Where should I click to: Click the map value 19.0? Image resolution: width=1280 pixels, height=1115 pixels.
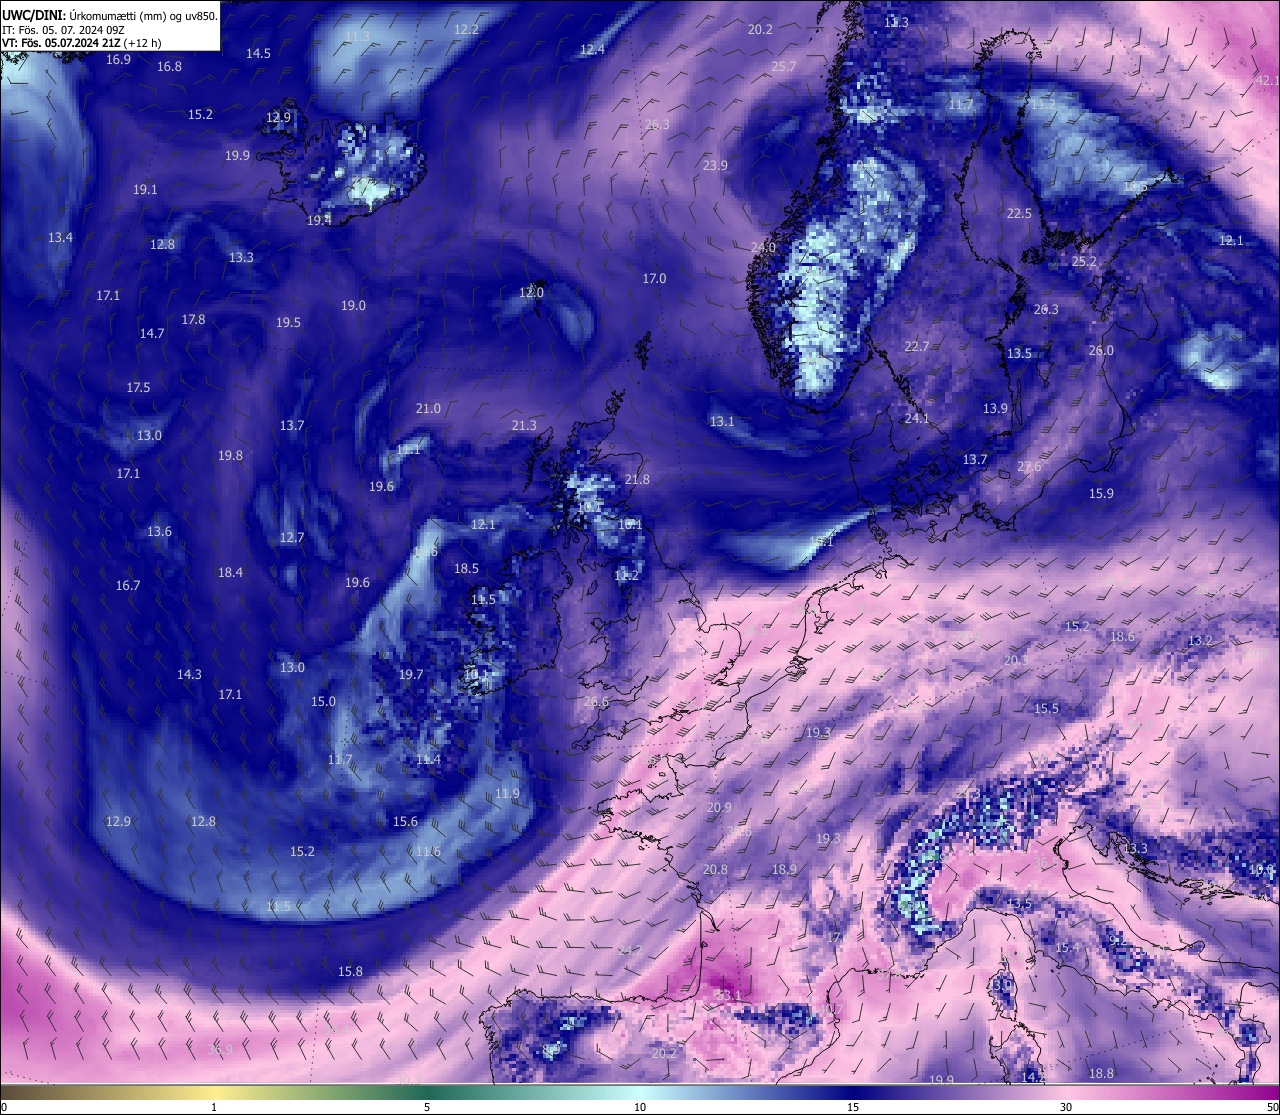click(x=353, y=306)
